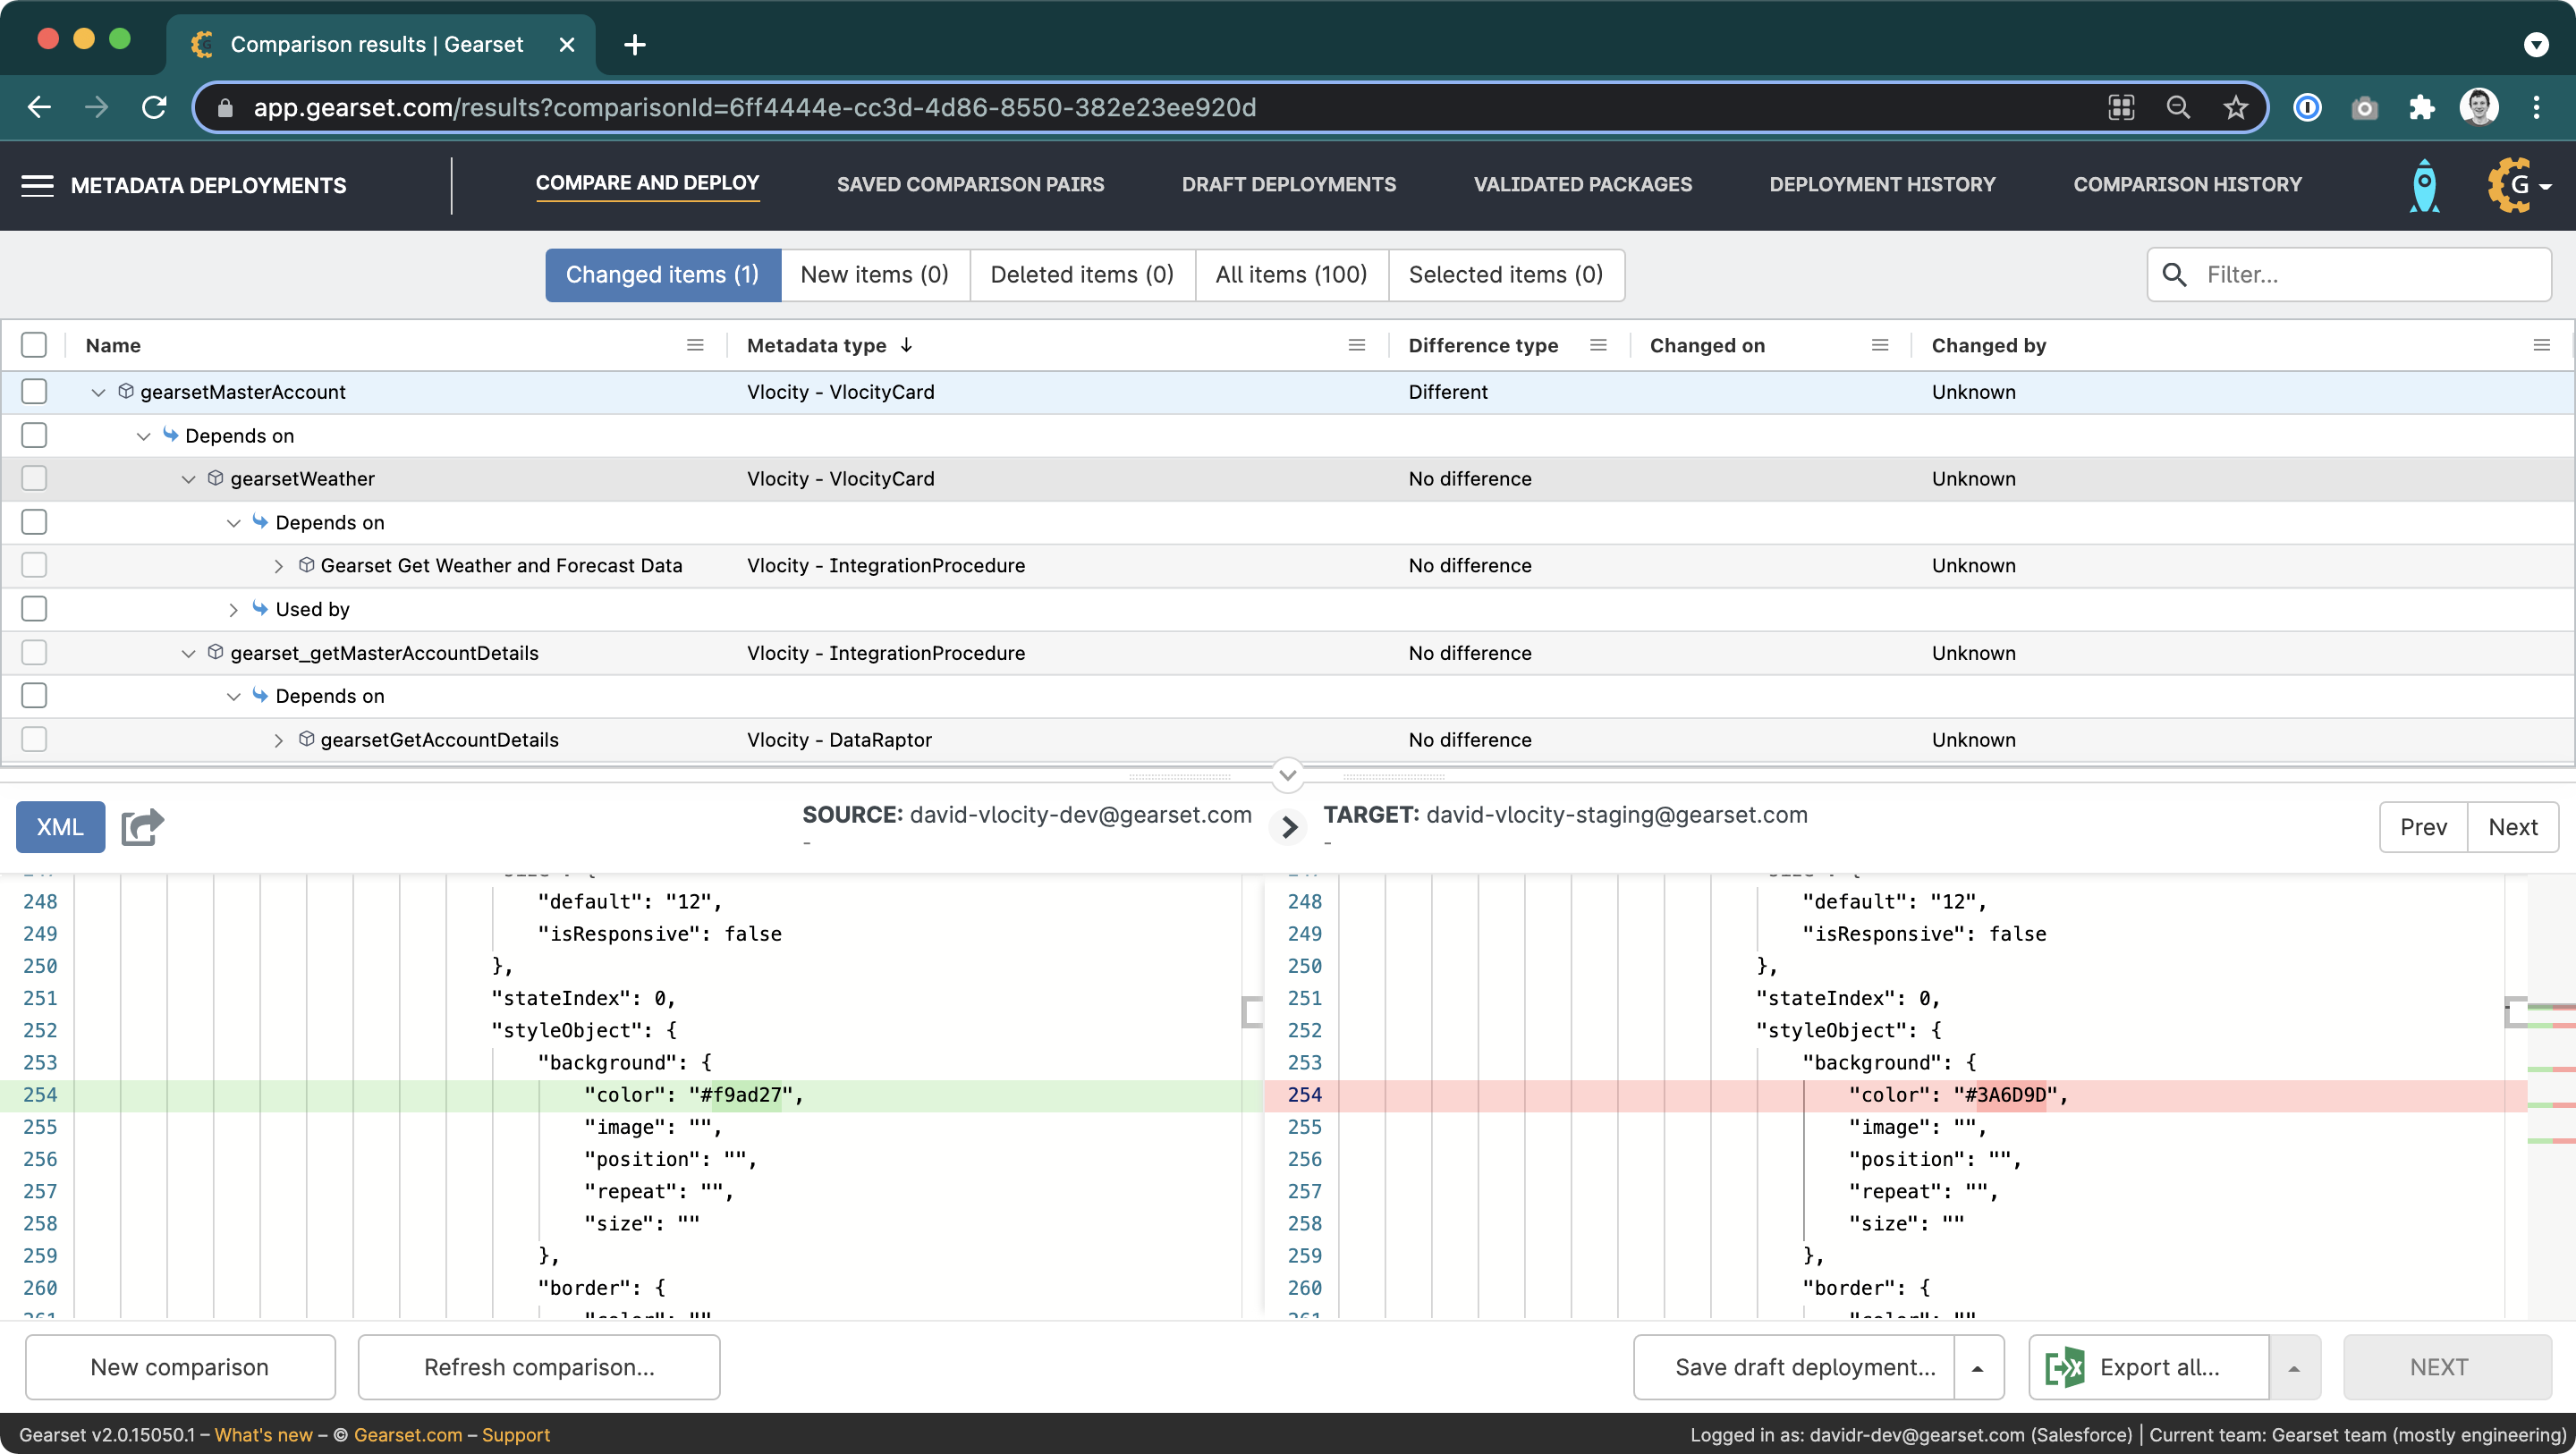Viewport: 2576px width, 1454px height.
Task: Collapse the gearsetWeather node
Action: tap(188, 480)
